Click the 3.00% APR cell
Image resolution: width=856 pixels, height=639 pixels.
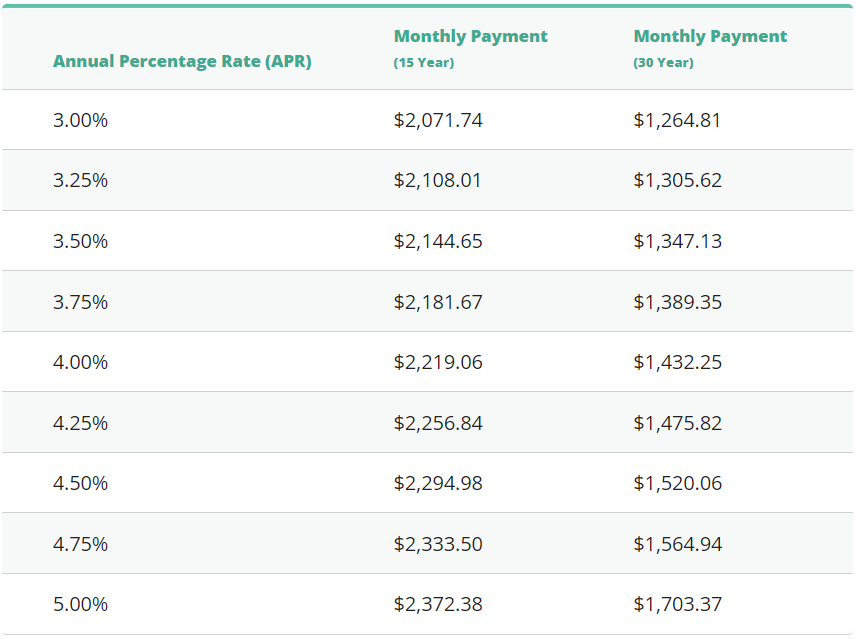[80, 120]
